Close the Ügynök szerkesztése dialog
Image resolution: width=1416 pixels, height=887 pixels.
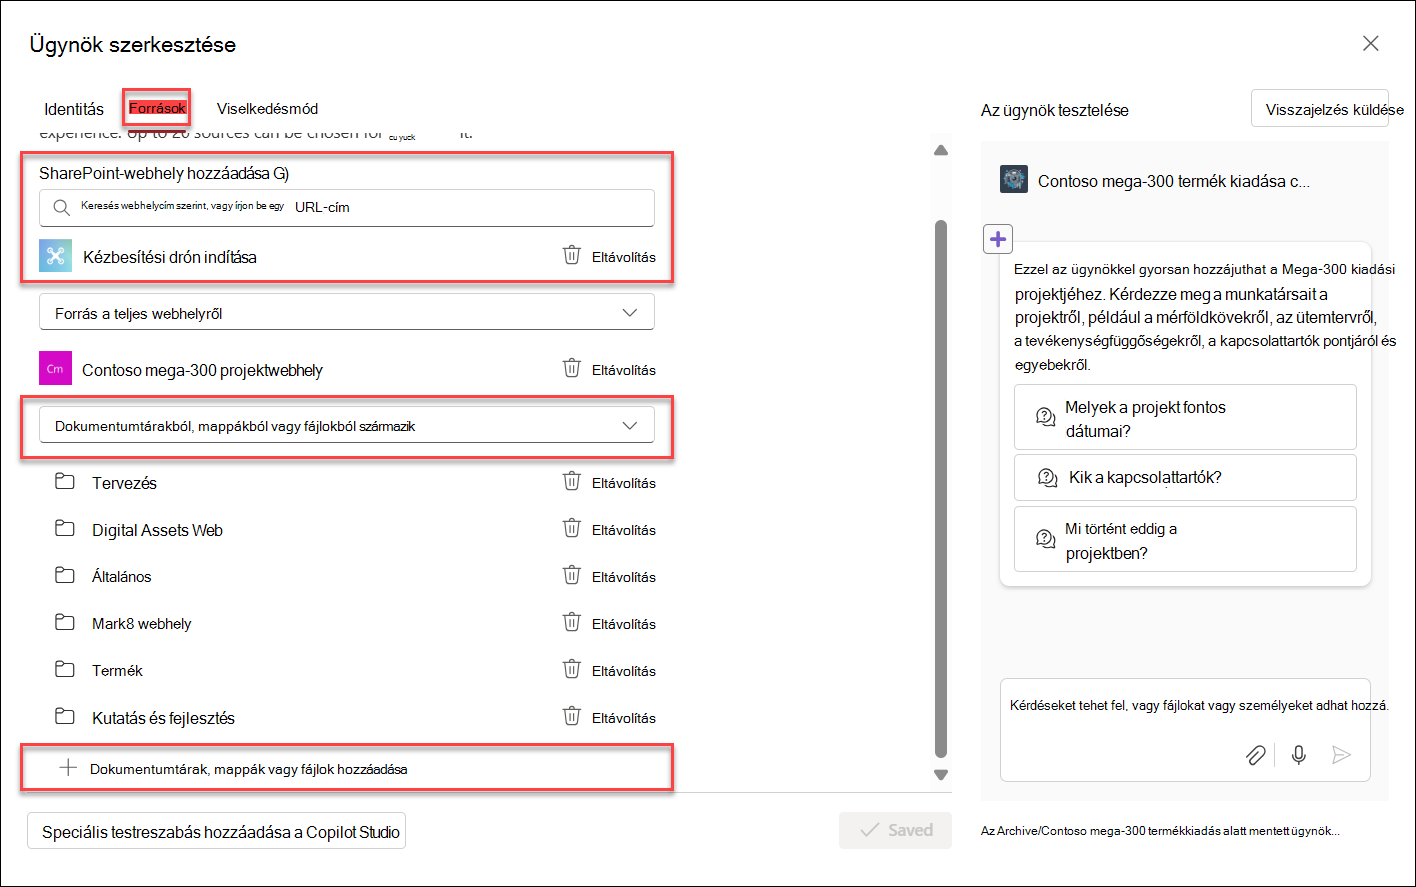click(x=1371, y=43)
